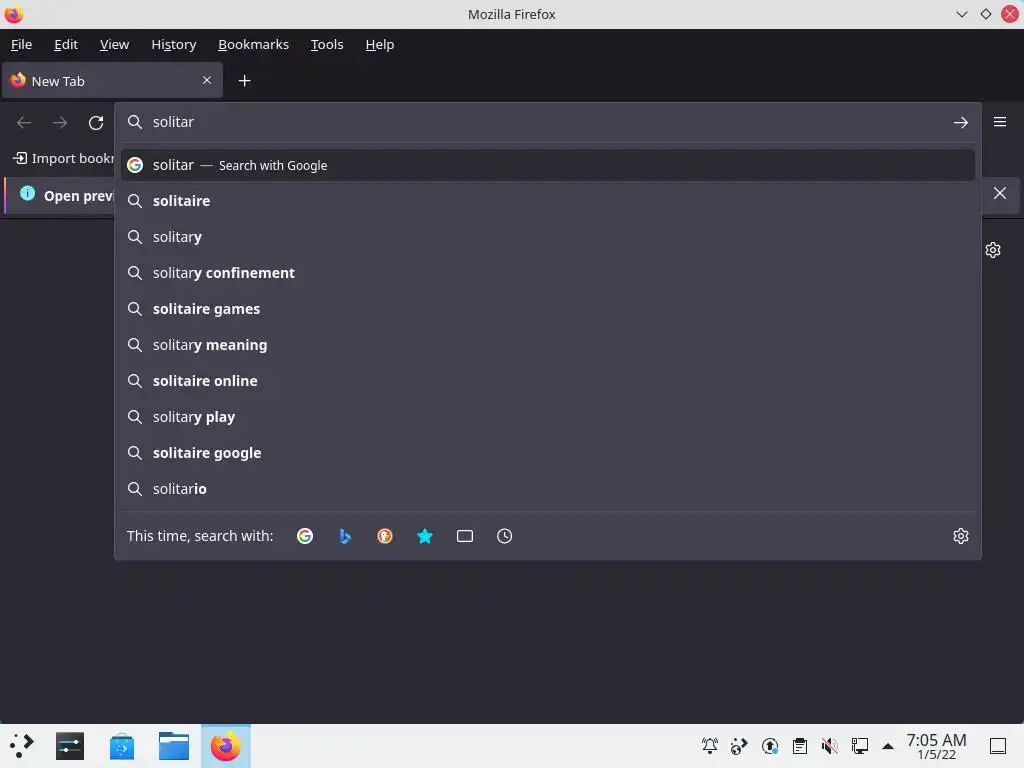Search open tabs via the tab icon
The height and width of the screenshot is (768, 1024).
click(x=464, y=536)
